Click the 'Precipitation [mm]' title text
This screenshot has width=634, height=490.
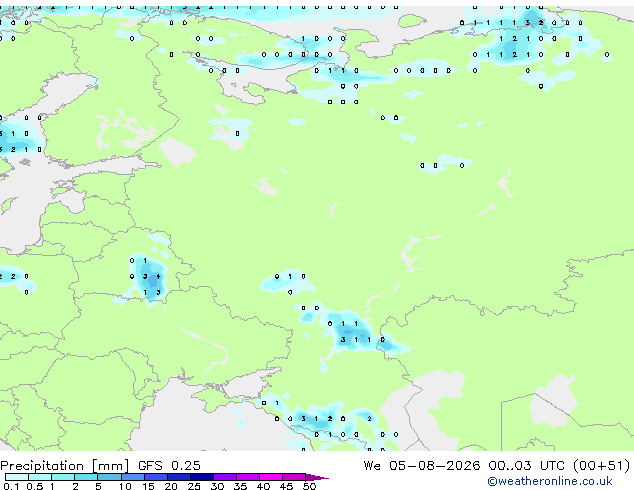pyautogui.click(x=65, y=466)
